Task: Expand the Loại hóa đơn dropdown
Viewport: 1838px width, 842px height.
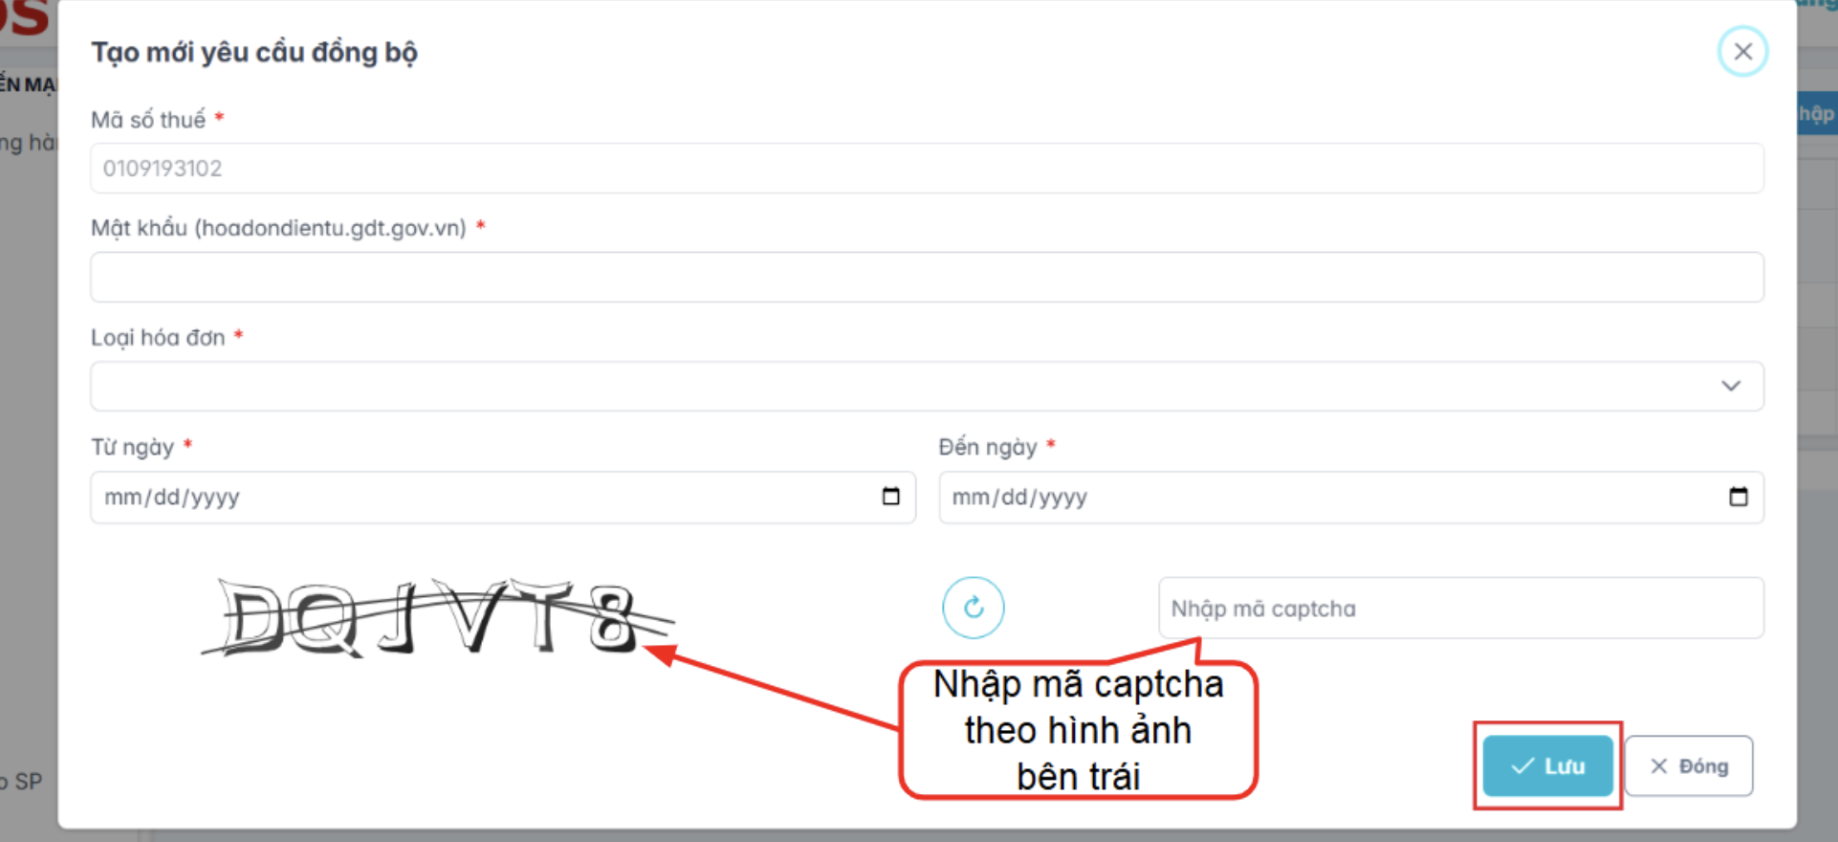Action: point(1730,386)
